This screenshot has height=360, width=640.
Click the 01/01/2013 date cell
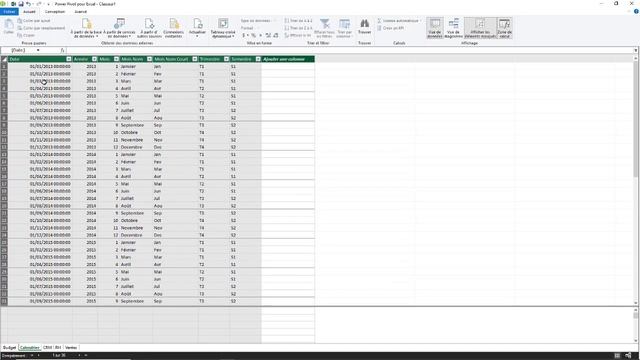pos(40,67)
